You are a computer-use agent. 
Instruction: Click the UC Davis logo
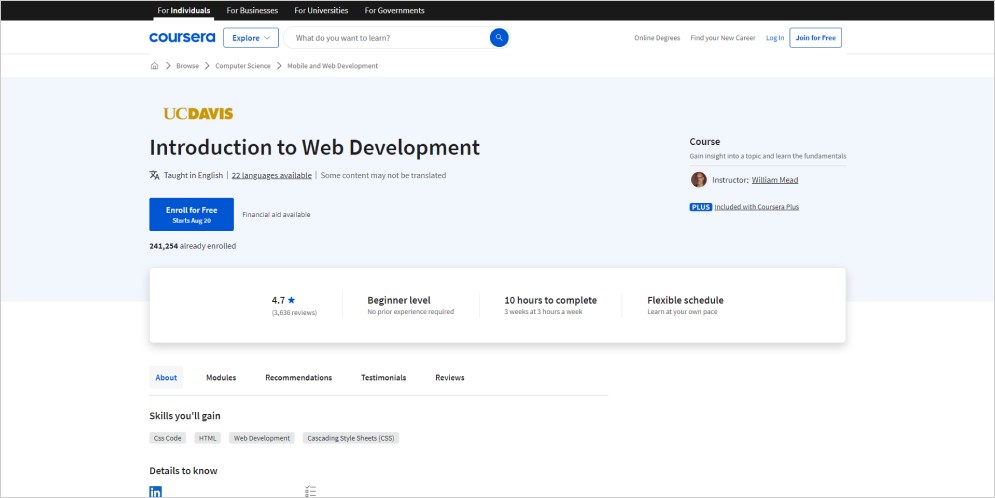click(198, 114)
